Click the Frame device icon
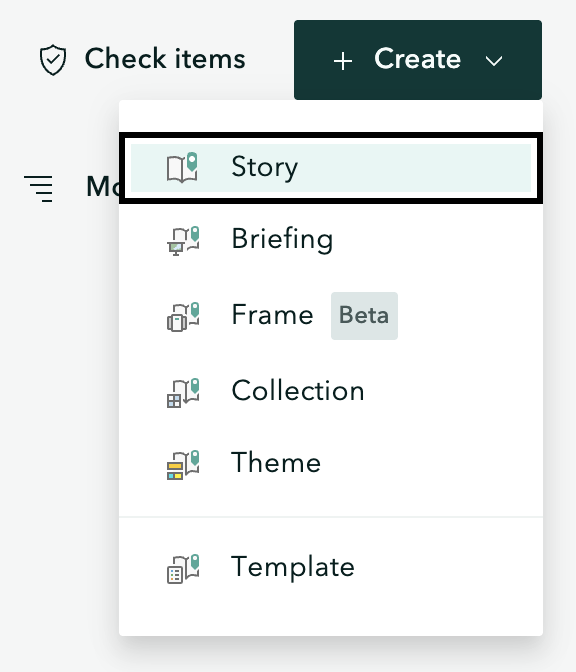The image size is (576, 672). [183, 317]
